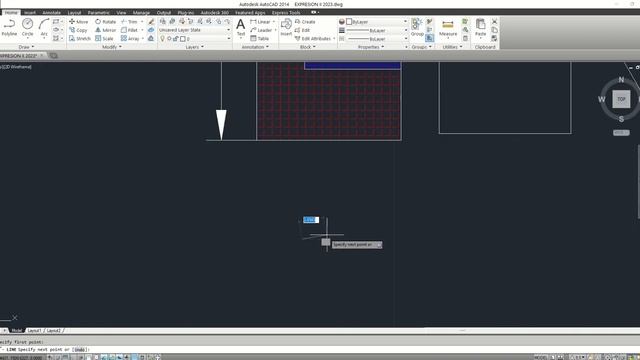Add a Leader annotation
The height and width of the screenshot is (360, 640).
pos(261,30)
